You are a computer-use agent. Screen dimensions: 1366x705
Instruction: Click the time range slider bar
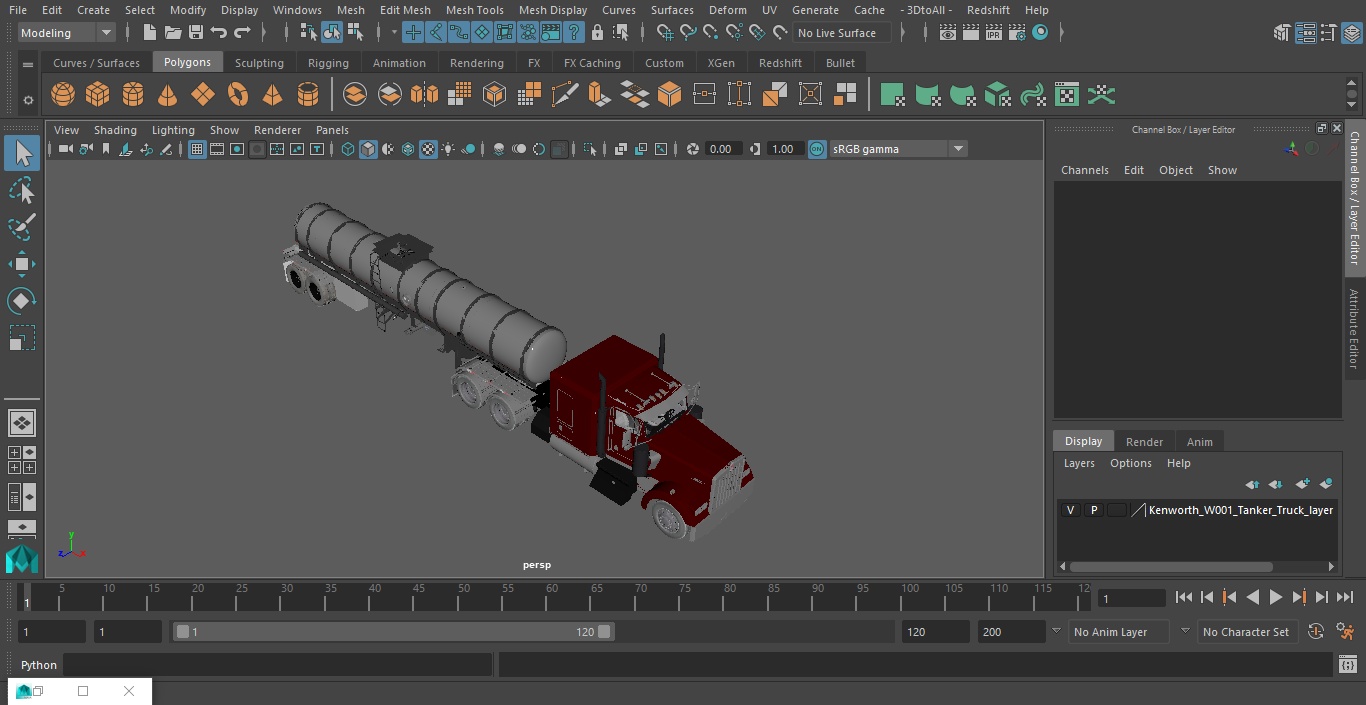pyautogui.click(x=394, y=632)
